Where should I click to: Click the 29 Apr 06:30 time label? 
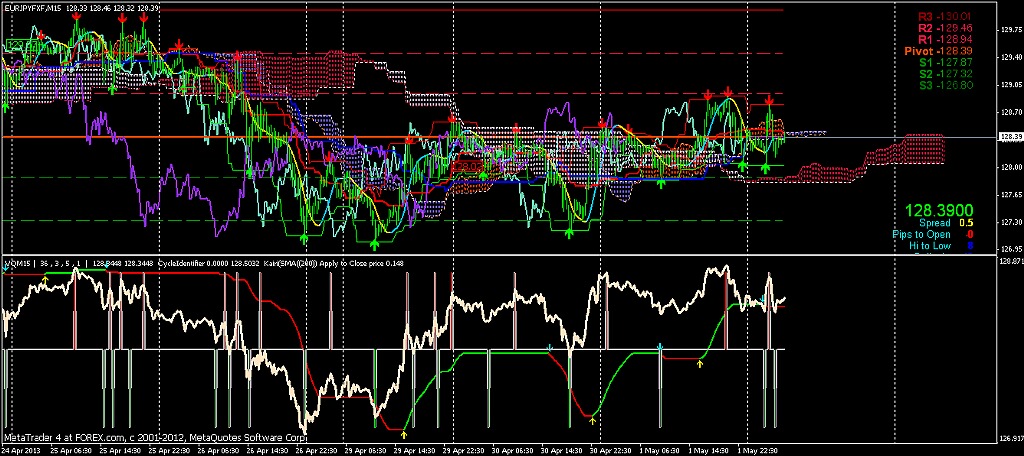(368, 451)
